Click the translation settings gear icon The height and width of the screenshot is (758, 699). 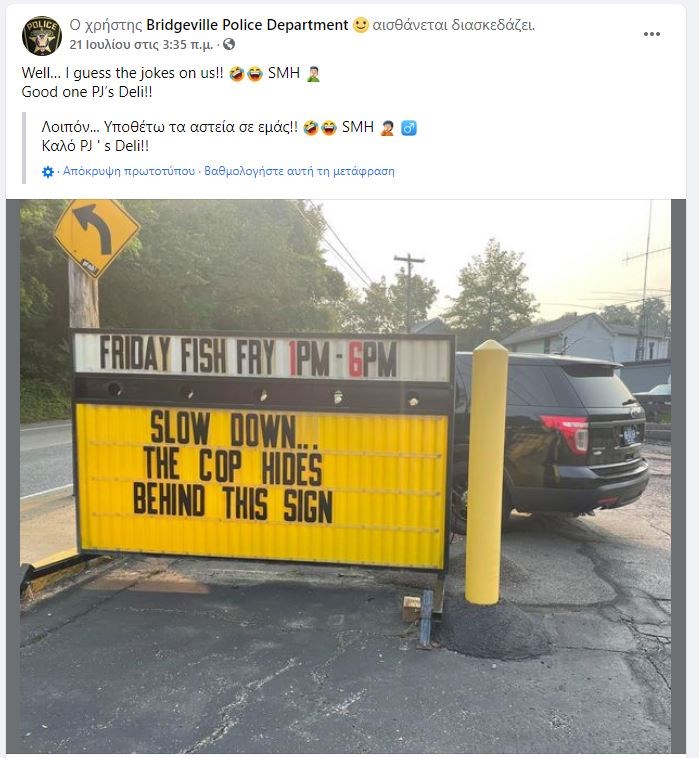tap(48, 172)
